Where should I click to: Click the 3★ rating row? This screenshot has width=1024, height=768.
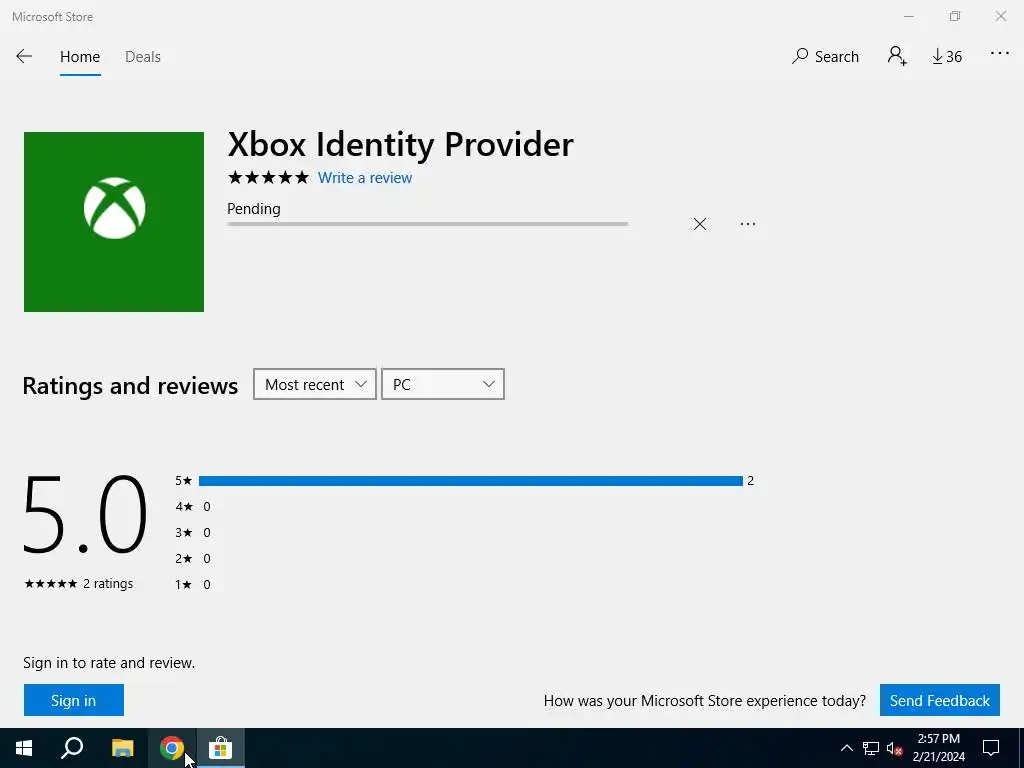click(x=193, y=532)
